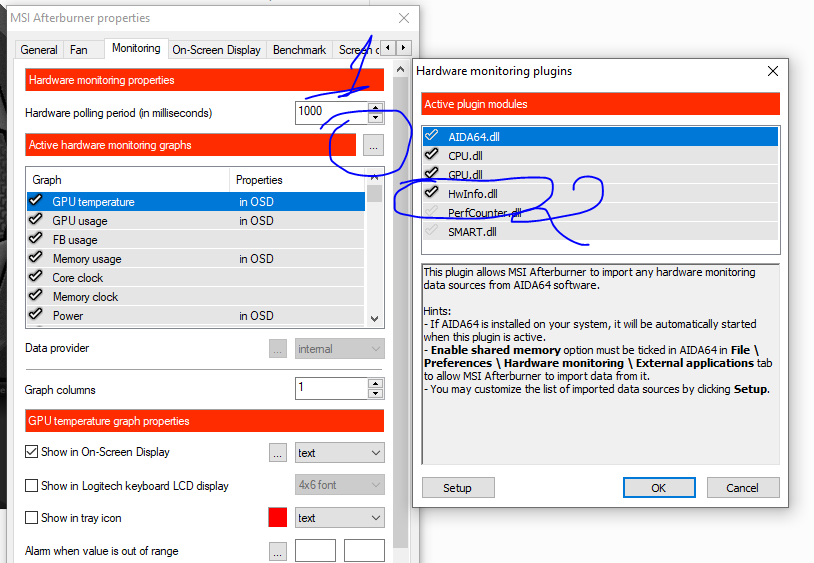Select the HwInfo.dll plugin row
Viewport: 814px width, 563px height.
coord(600,194)
